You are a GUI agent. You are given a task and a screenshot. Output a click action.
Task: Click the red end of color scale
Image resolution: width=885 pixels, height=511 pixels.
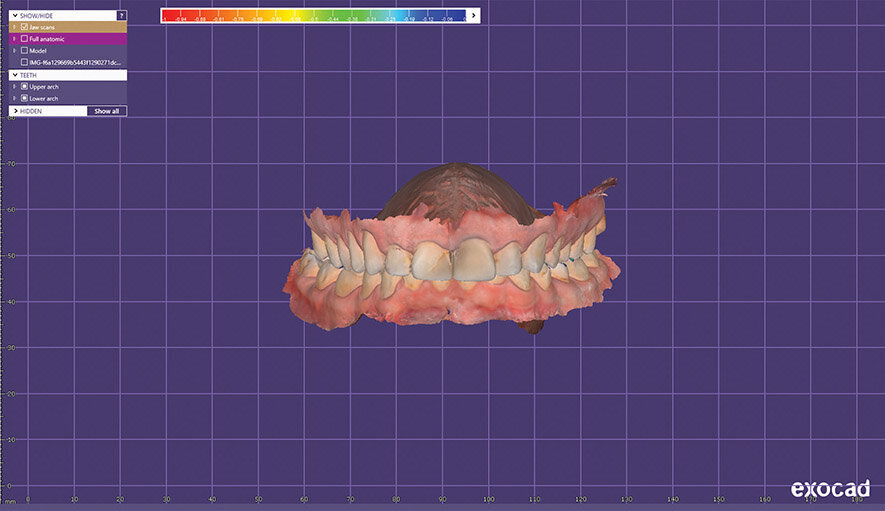point(167,15)
